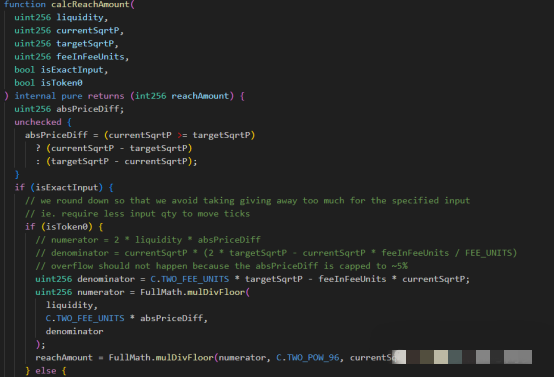The image size is (554, 378).
Task: Click the comment '// numerator = 2 * liquidity * absPriceDiff'
Action: tap(148, 240)
